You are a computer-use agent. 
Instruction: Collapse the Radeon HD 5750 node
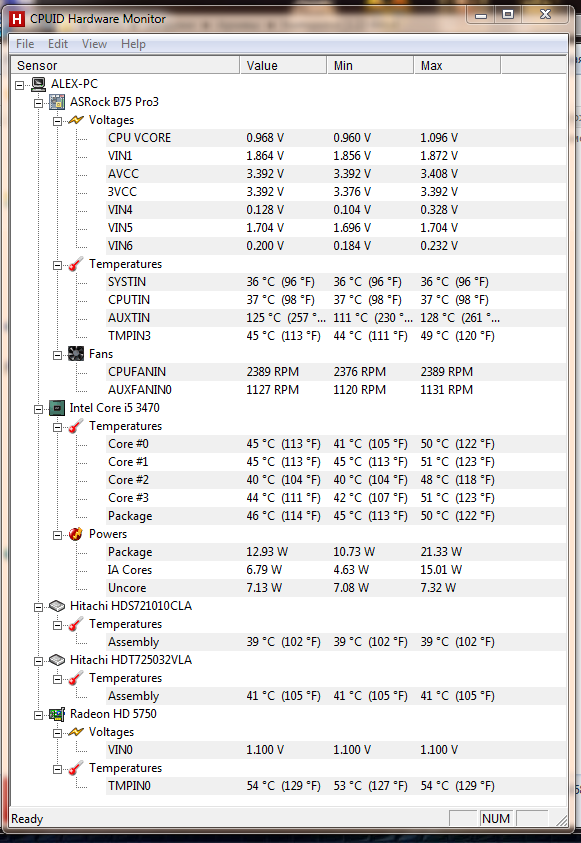(39, 715)
